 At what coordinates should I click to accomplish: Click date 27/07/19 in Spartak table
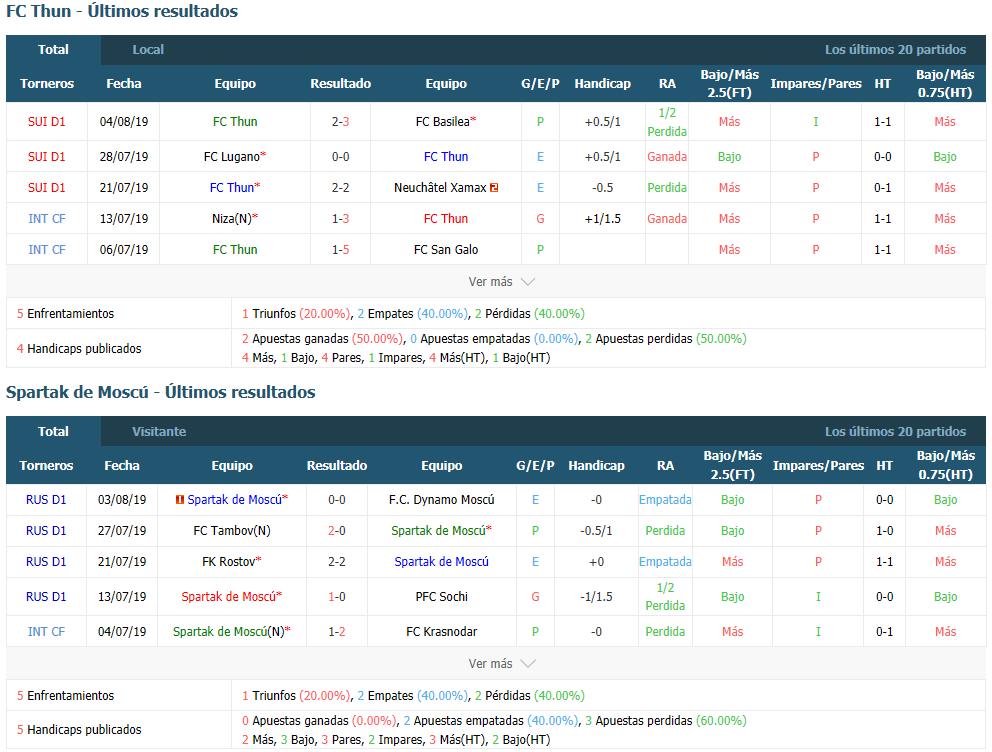pyautogui.click(x=122, y=531)
